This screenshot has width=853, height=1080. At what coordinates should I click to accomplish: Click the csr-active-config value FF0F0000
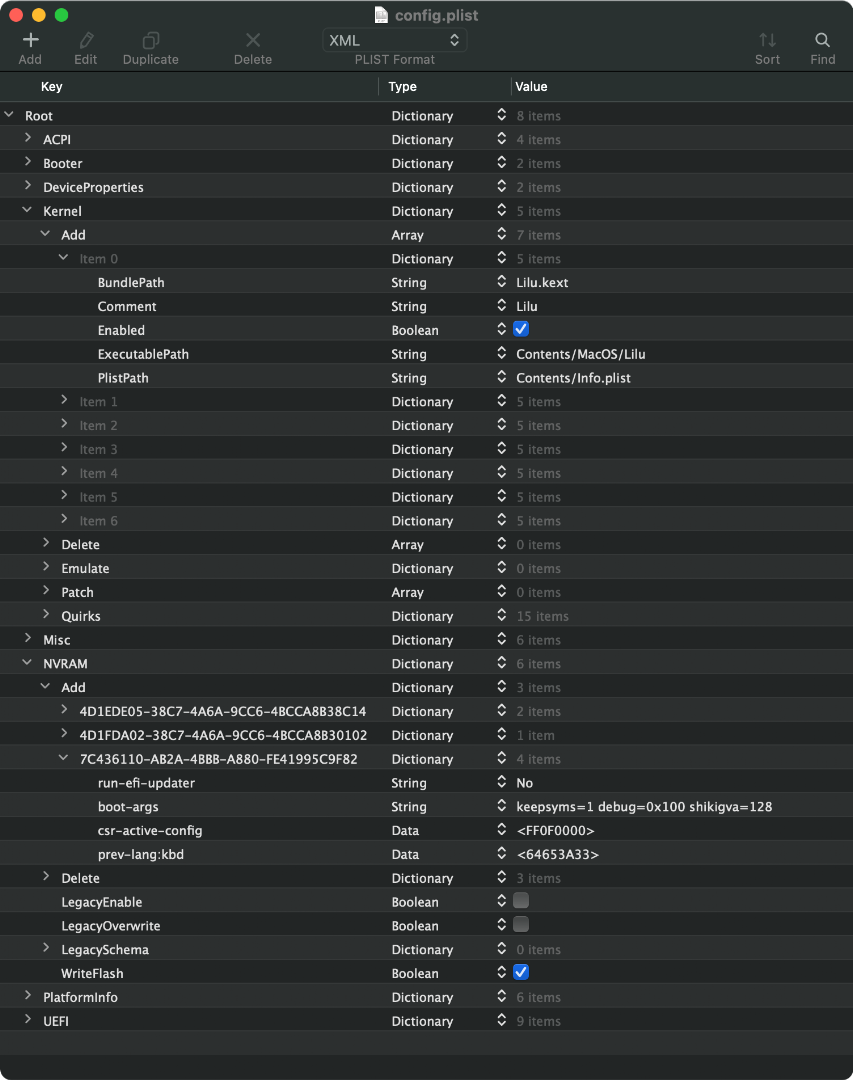pyautogui.click(x=555, y=831)
